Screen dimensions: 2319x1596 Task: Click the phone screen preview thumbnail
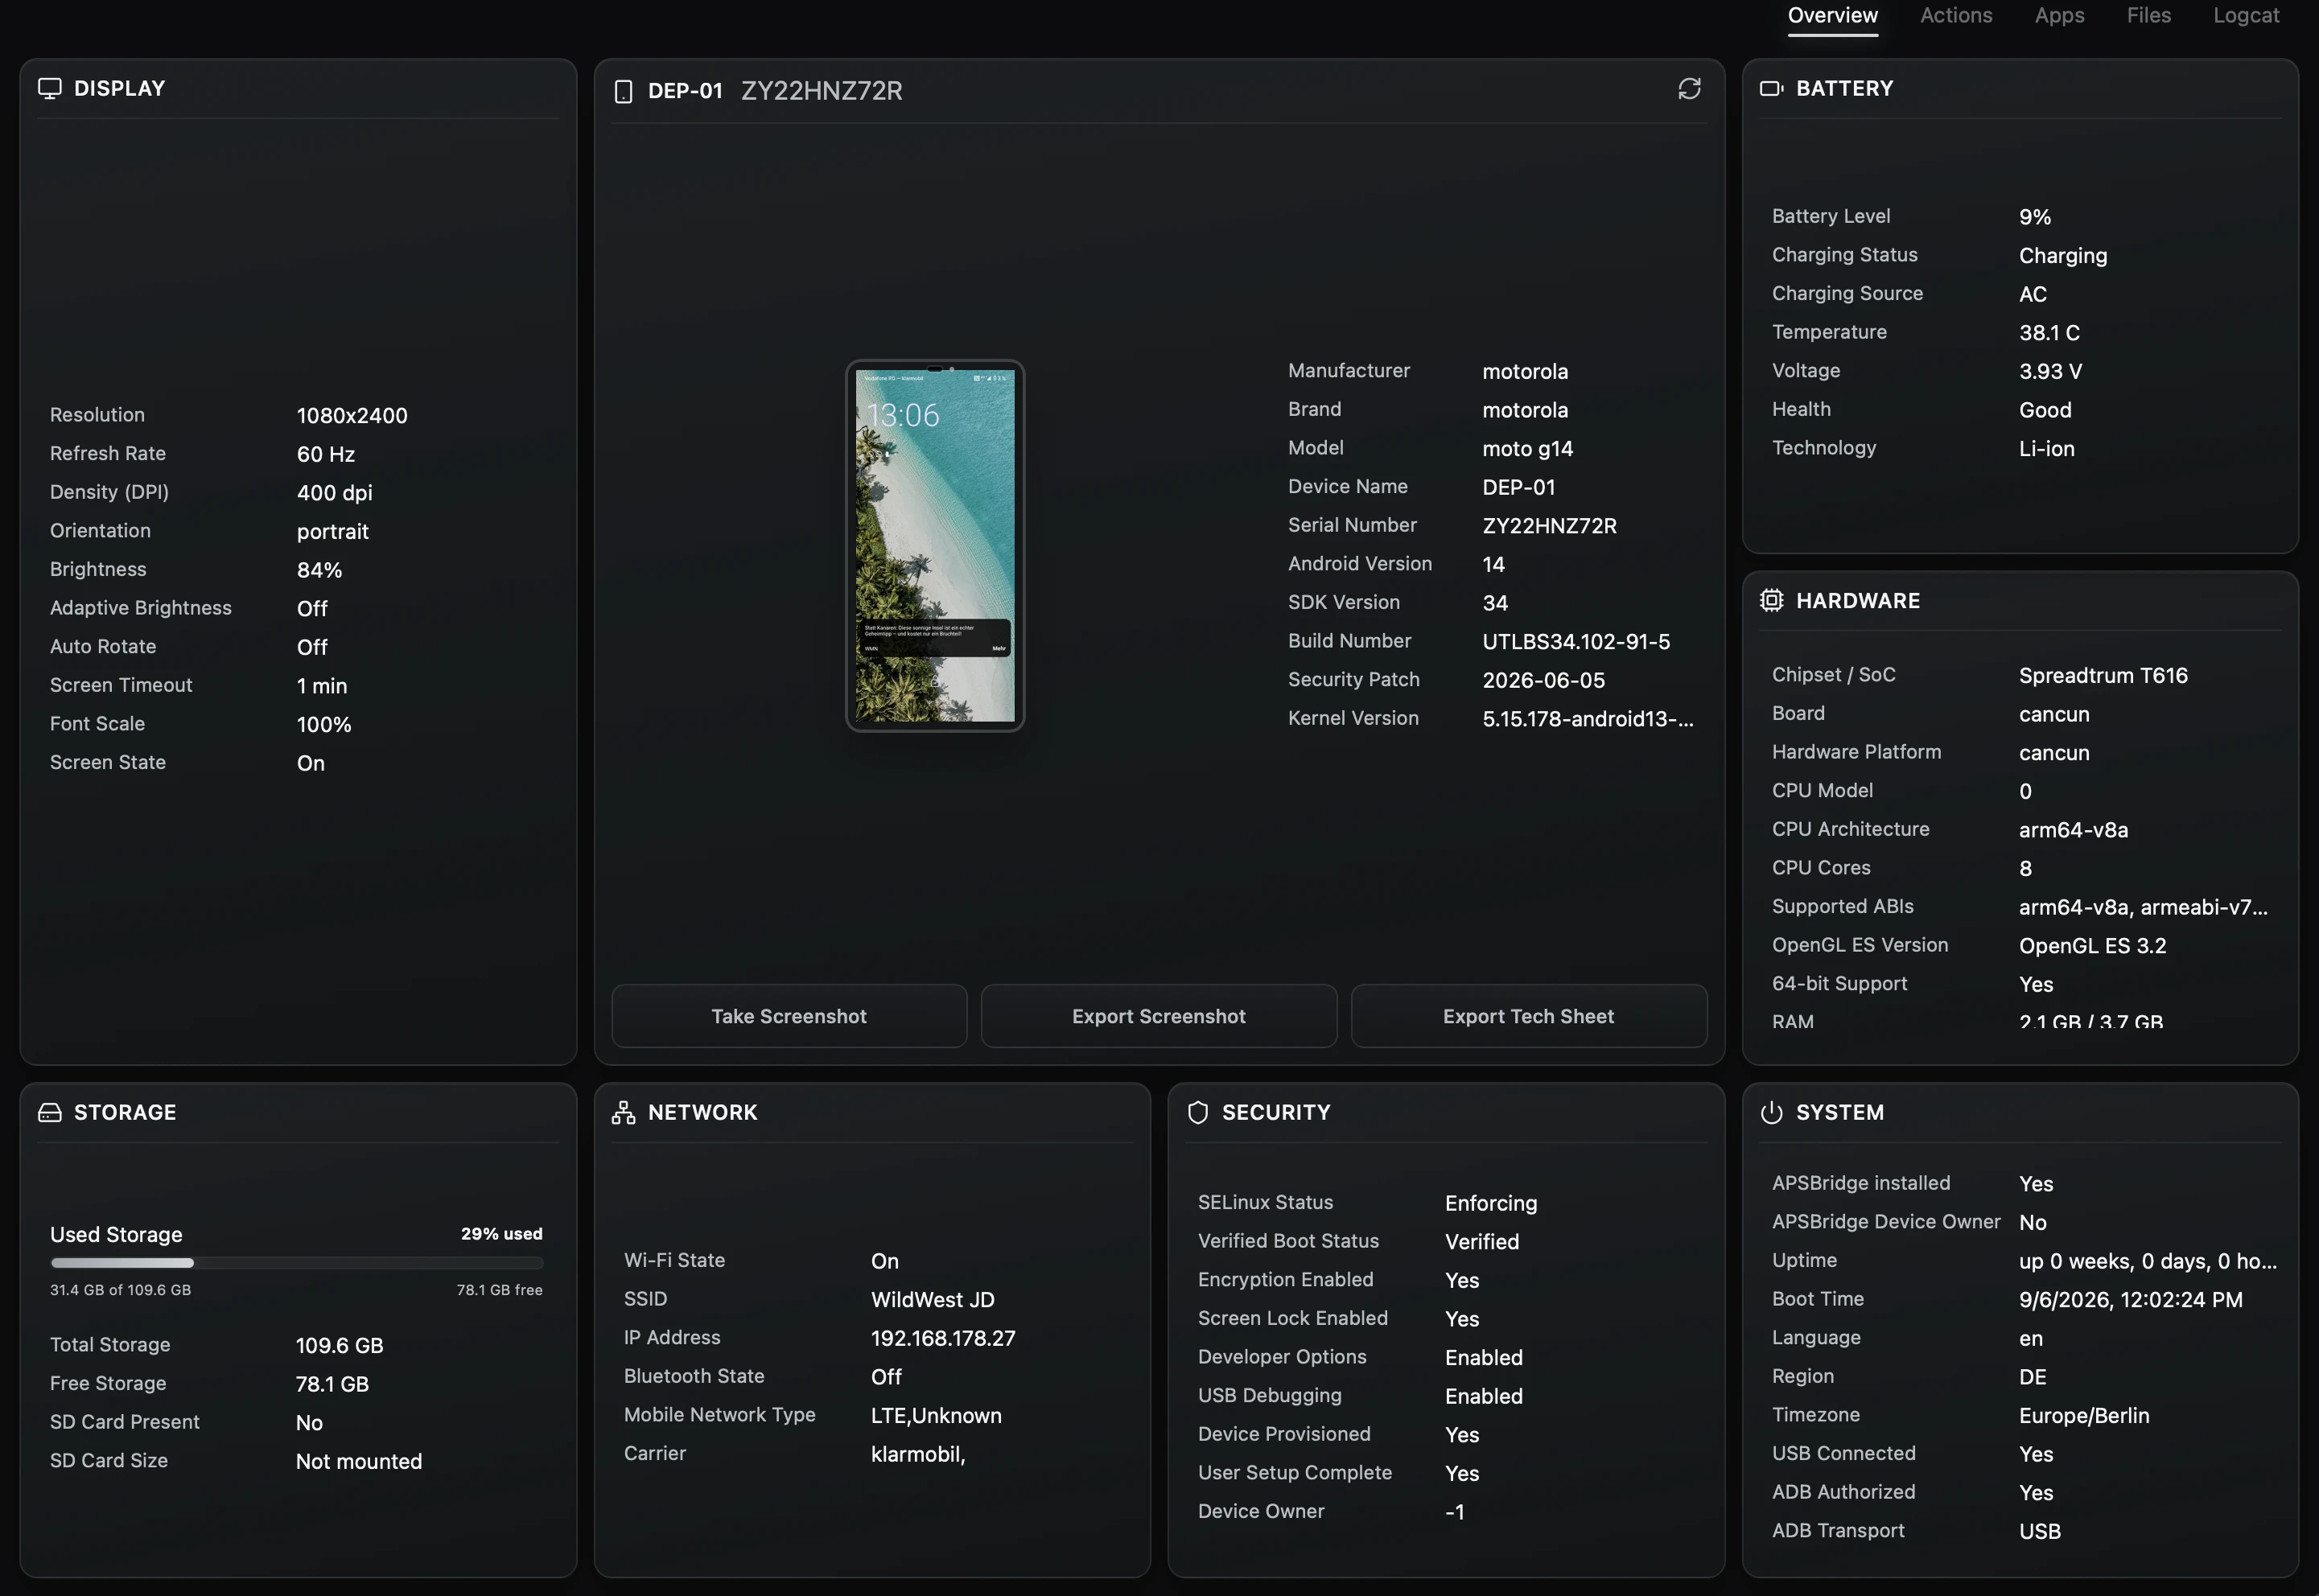pos(935,546)
